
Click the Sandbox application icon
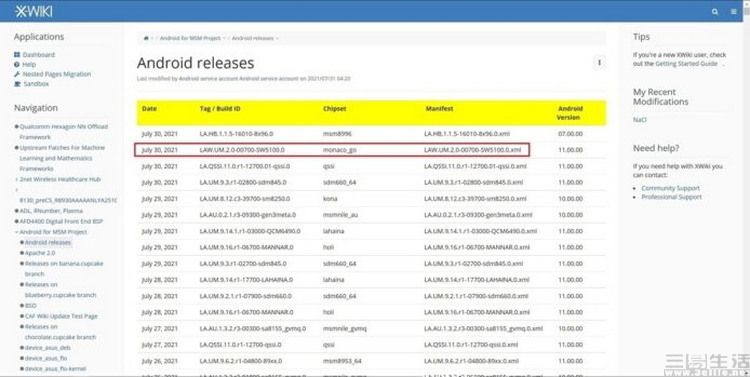coord(17,84)
